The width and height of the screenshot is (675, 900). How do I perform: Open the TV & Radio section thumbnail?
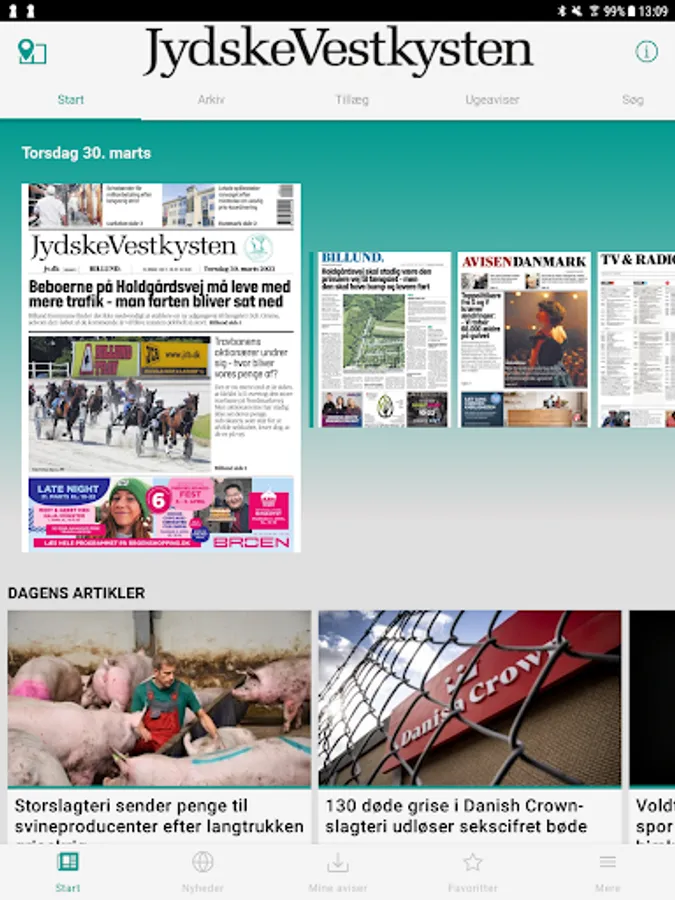click(x=636, y=339)
